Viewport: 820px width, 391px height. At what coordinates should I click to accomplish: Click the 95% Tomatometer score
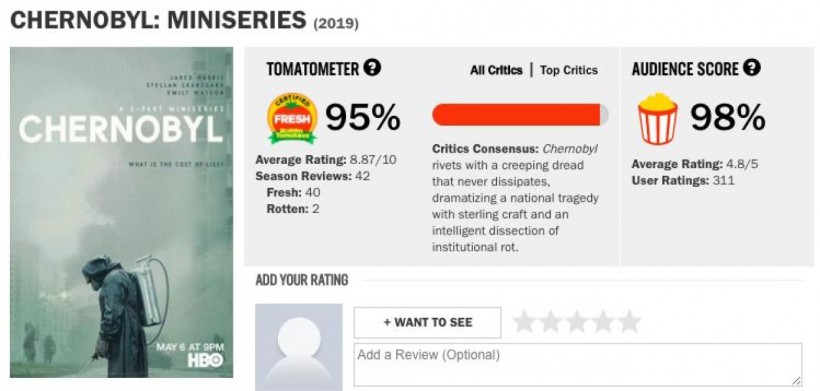tap(363, 118)
